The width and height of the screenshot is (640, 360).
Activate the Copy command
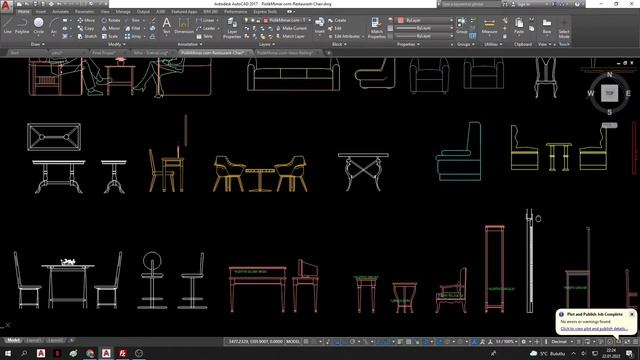[x=86, y=28]
